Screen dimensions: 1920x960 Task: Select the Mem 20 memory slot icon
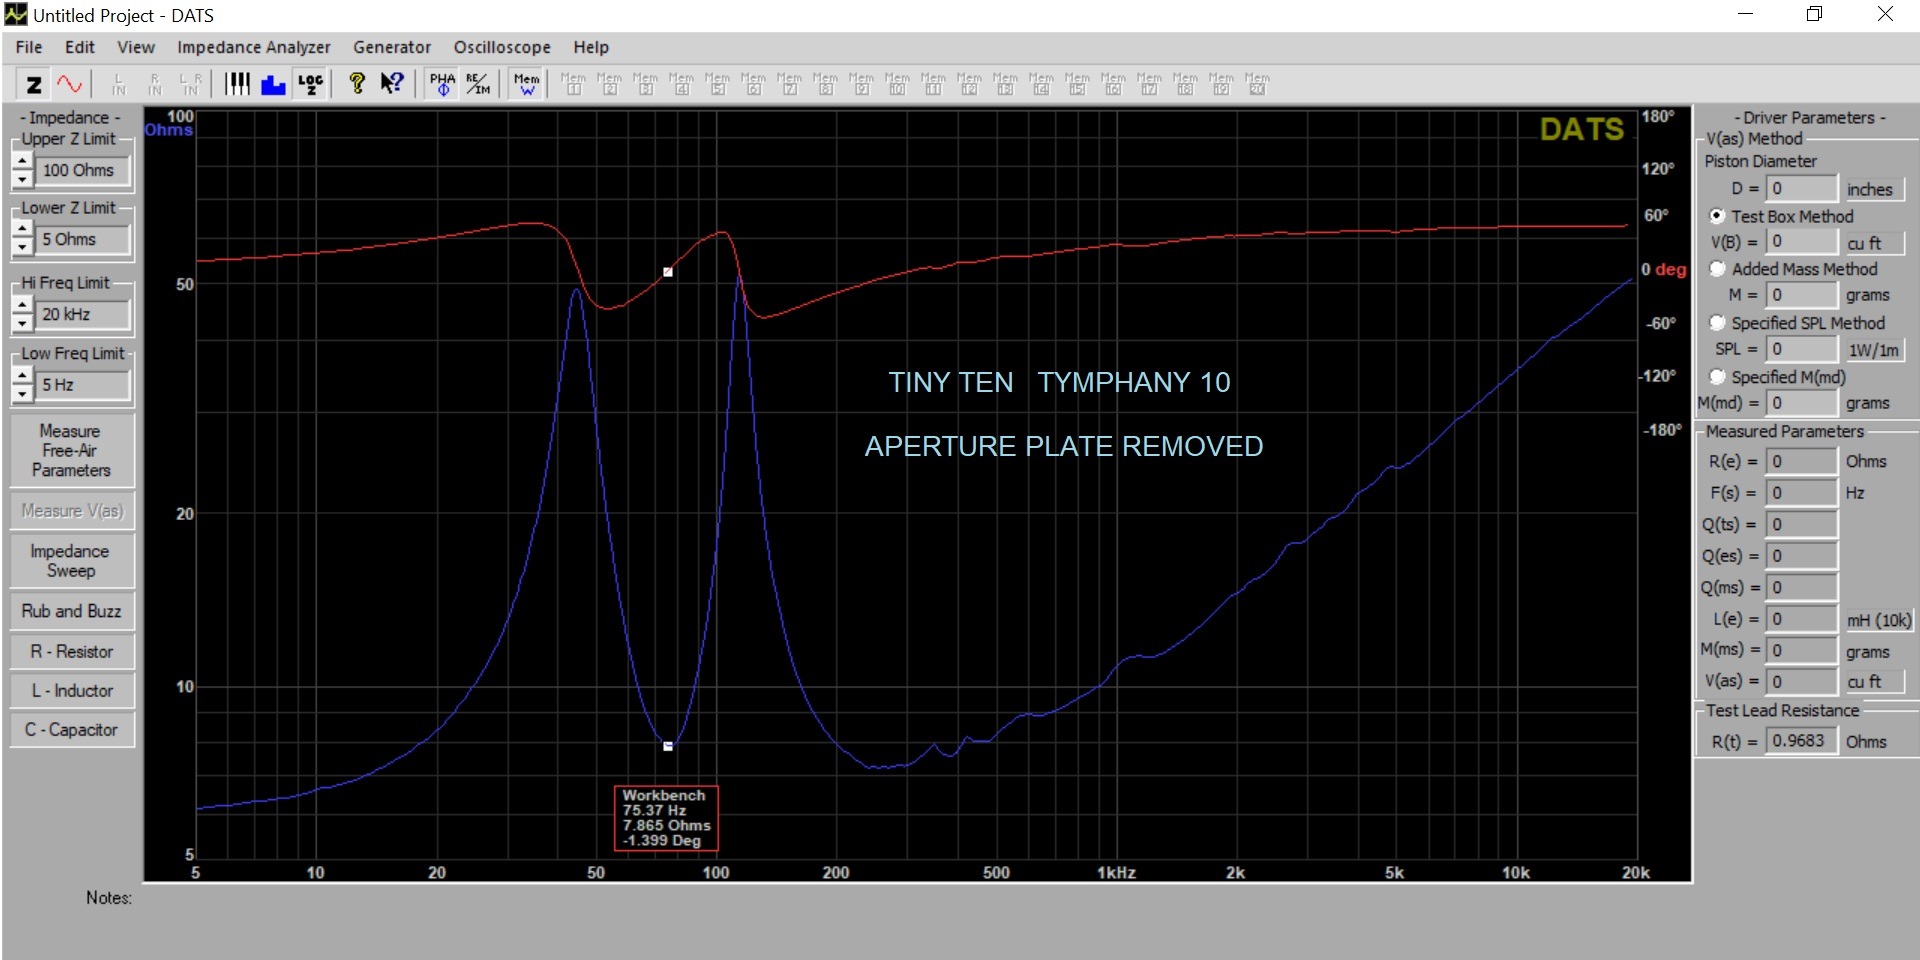click(x=1258, y=84)
